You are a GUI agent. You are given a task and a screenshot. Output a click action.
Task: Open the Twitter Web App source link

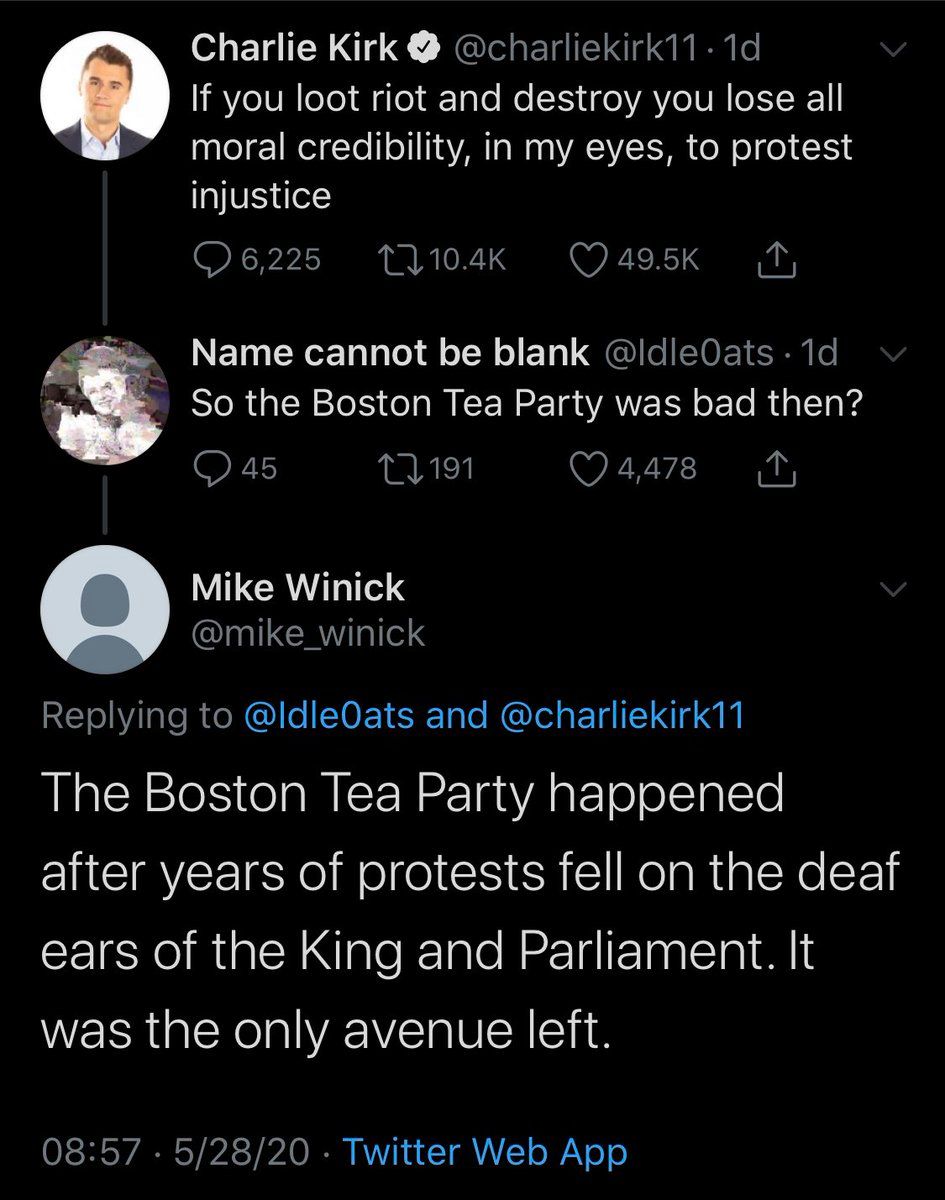tap(485, 1152)
